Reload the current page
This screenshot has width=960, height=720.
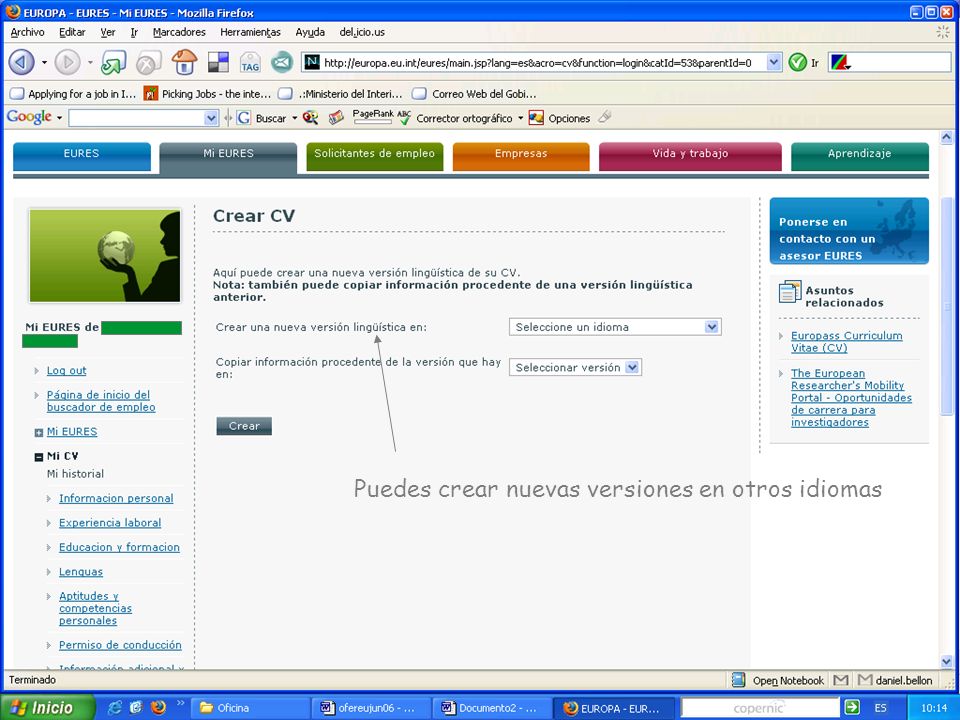[x=113, y=62]
